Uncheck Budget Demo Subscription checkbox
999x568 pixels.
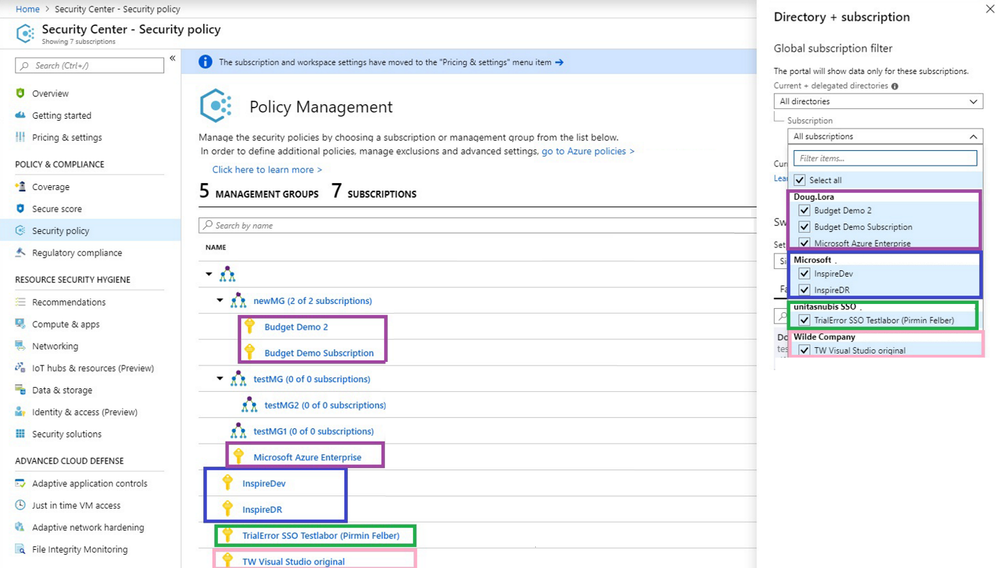click(804, 227)
